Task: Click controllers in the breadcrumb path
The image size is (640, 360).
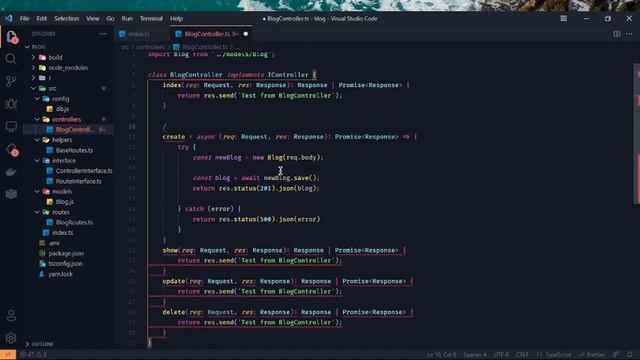Action: [150, 47]
